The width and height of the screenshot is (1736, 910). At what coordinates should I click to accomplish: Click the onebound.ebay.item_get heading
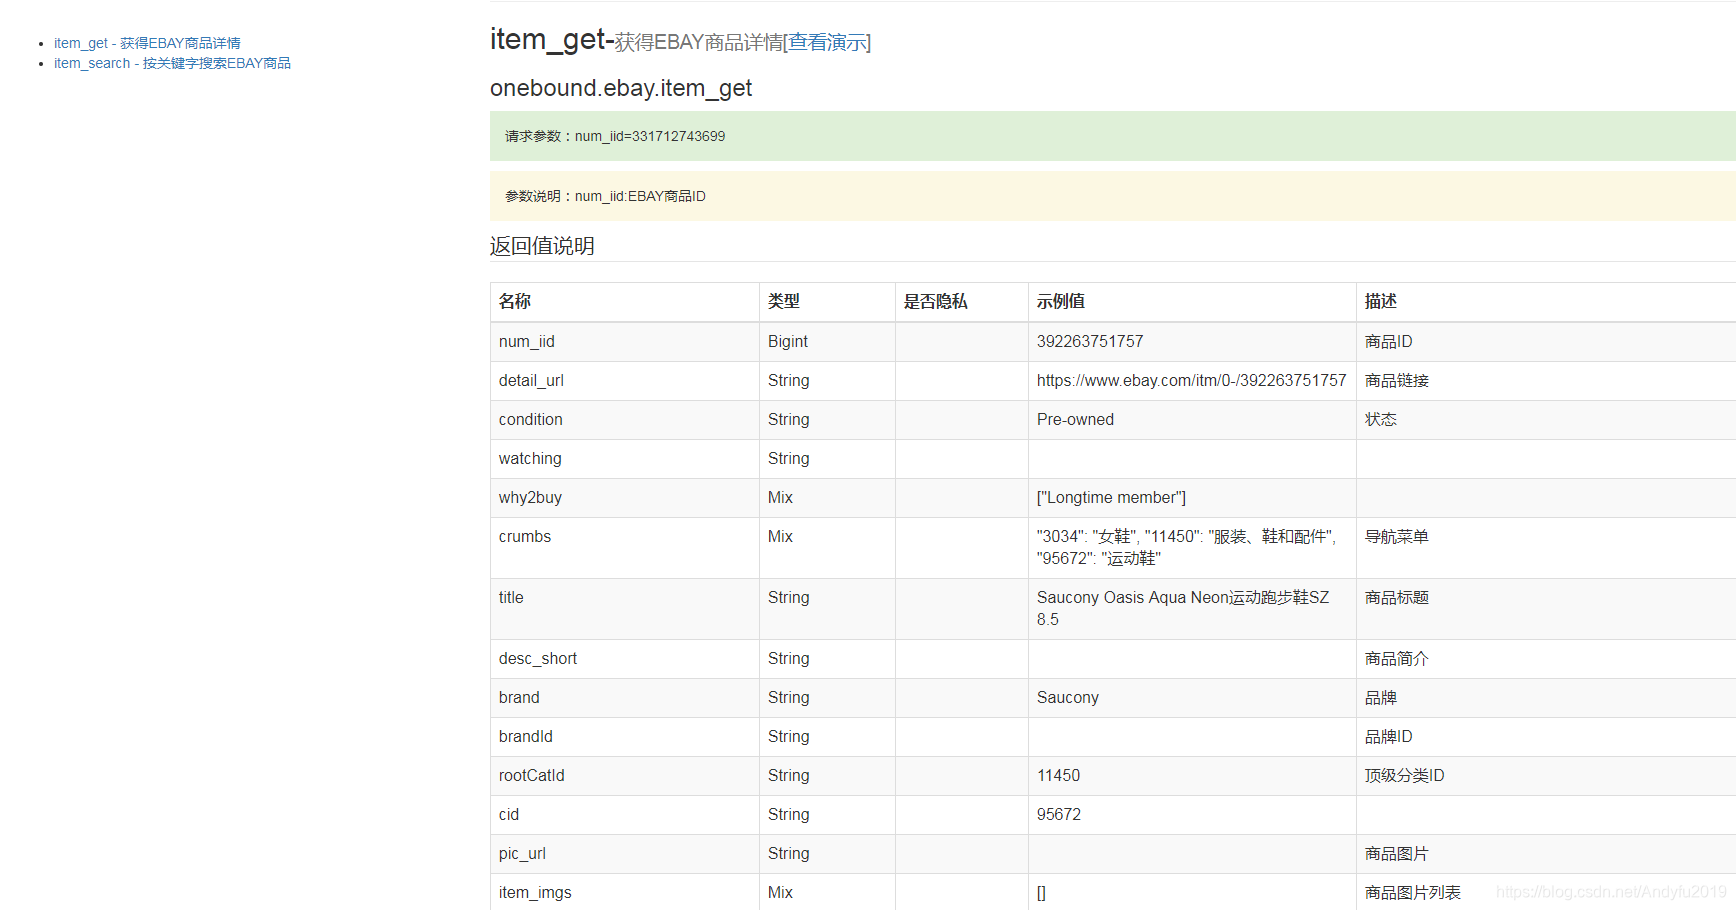pyautogui.click(x=621, y=88)
